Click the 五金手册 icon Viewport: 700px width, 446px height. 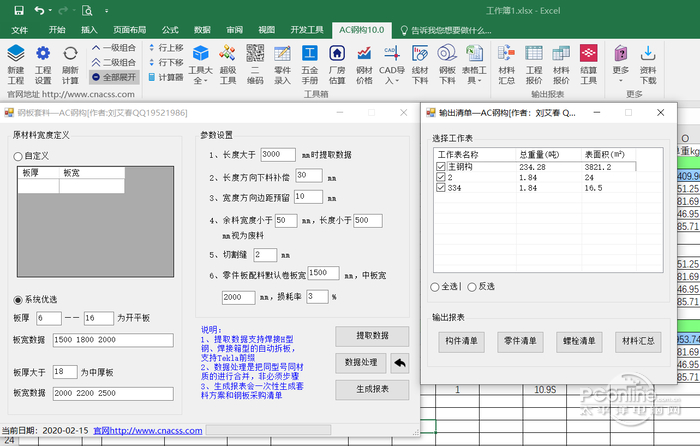click(x=310, y=53)
